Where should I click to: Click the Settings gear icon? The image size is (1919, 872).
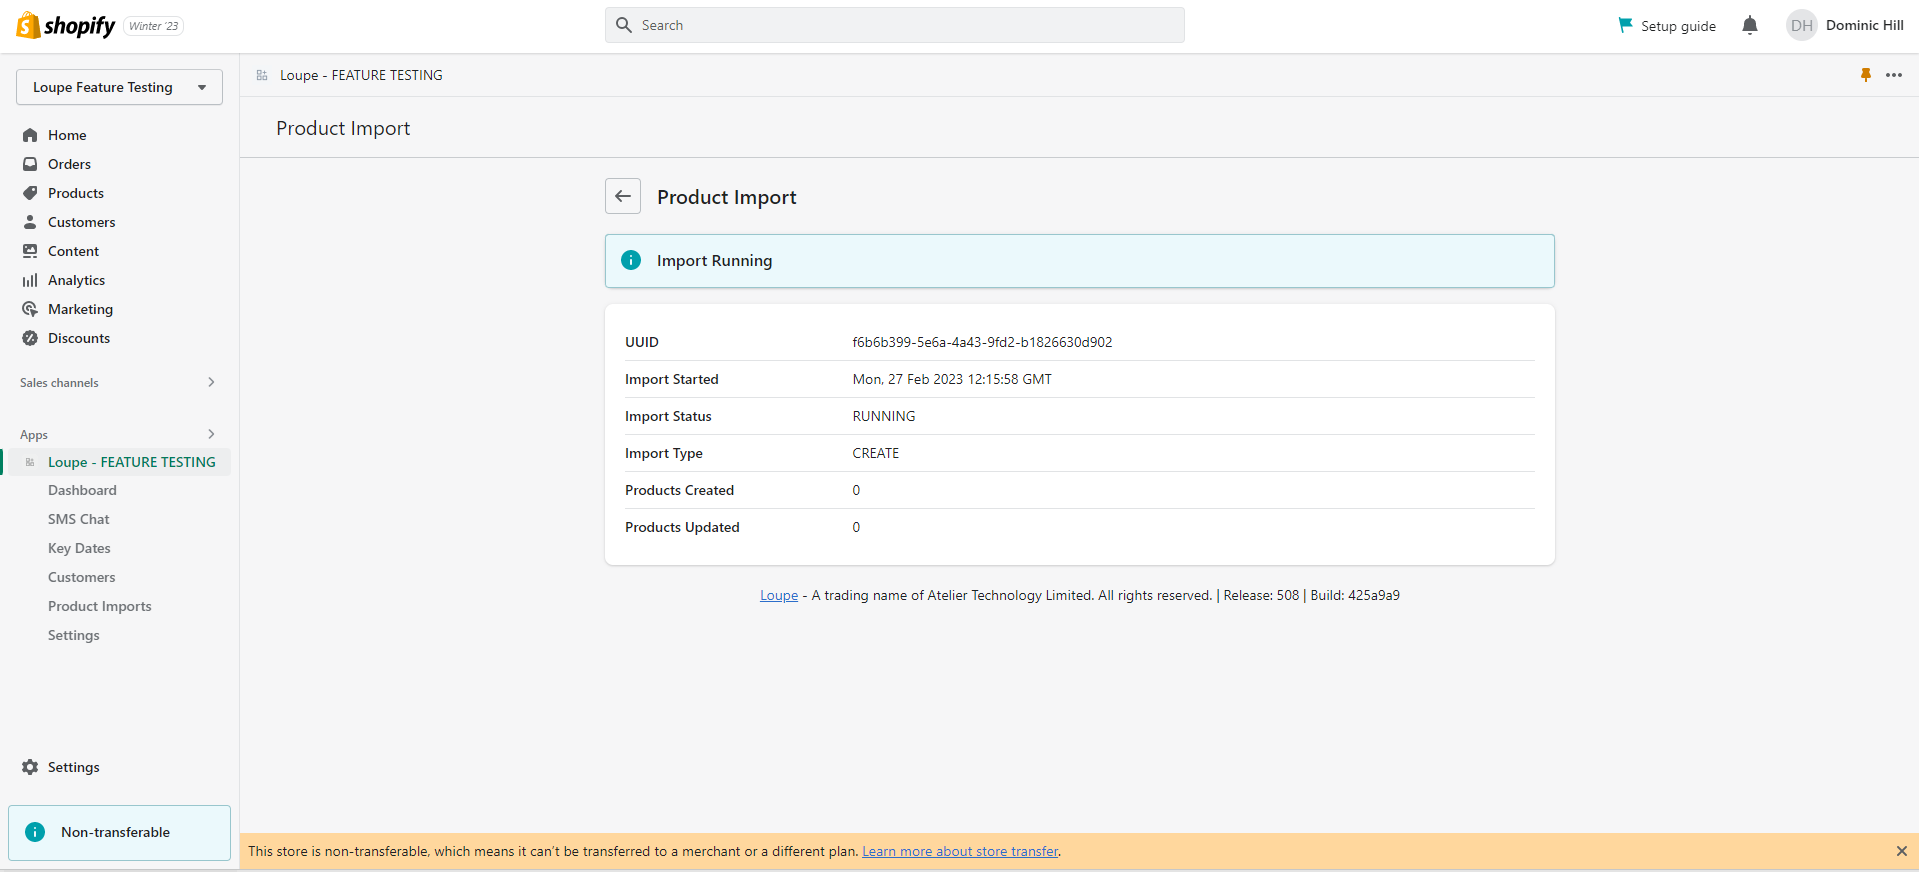pos(30,767)
